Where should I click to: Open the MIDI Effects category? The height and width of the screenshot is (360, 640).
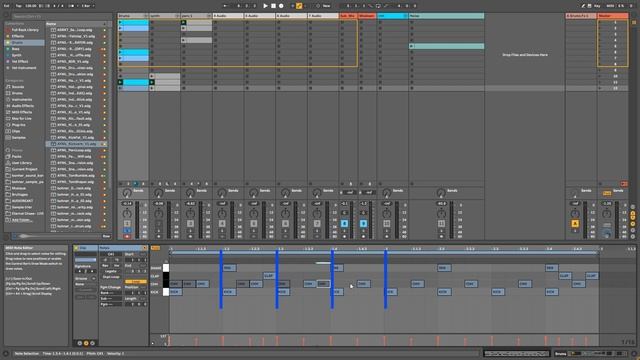[x=22, y=112]
